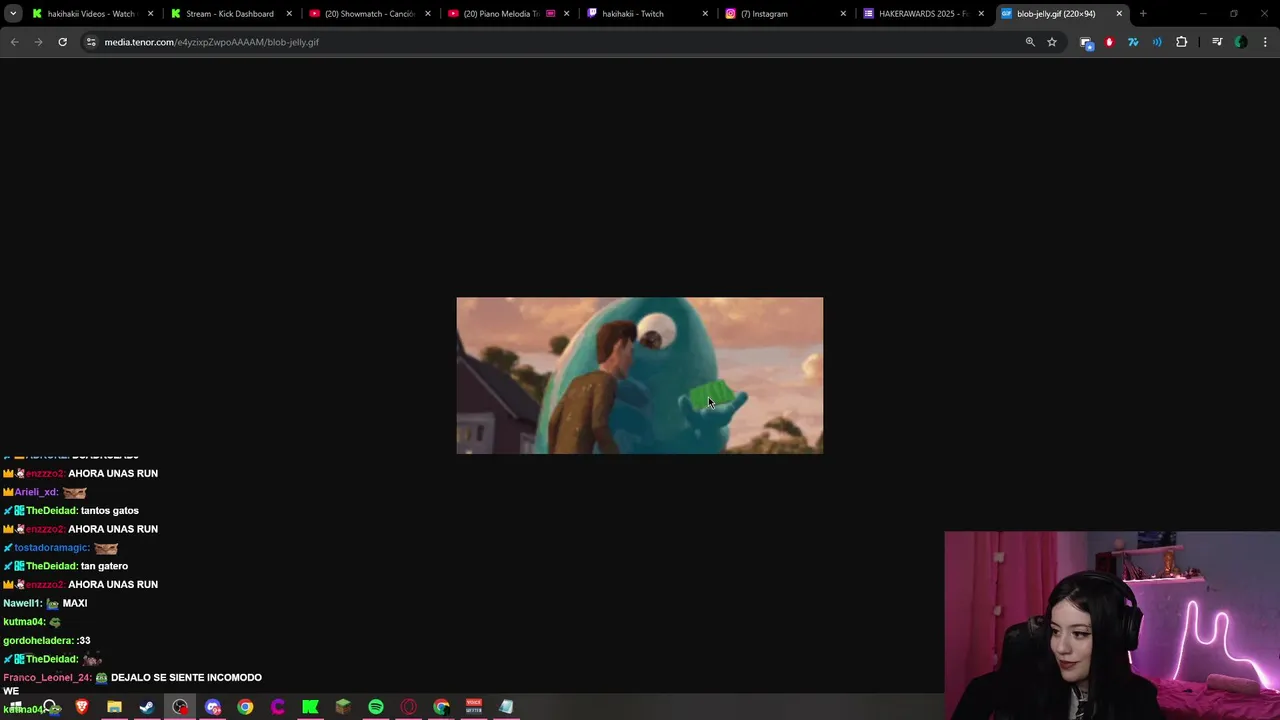Switch to the Showmatch YouTube tab
The image size is (1280, 720).
(x=368, y=14)
